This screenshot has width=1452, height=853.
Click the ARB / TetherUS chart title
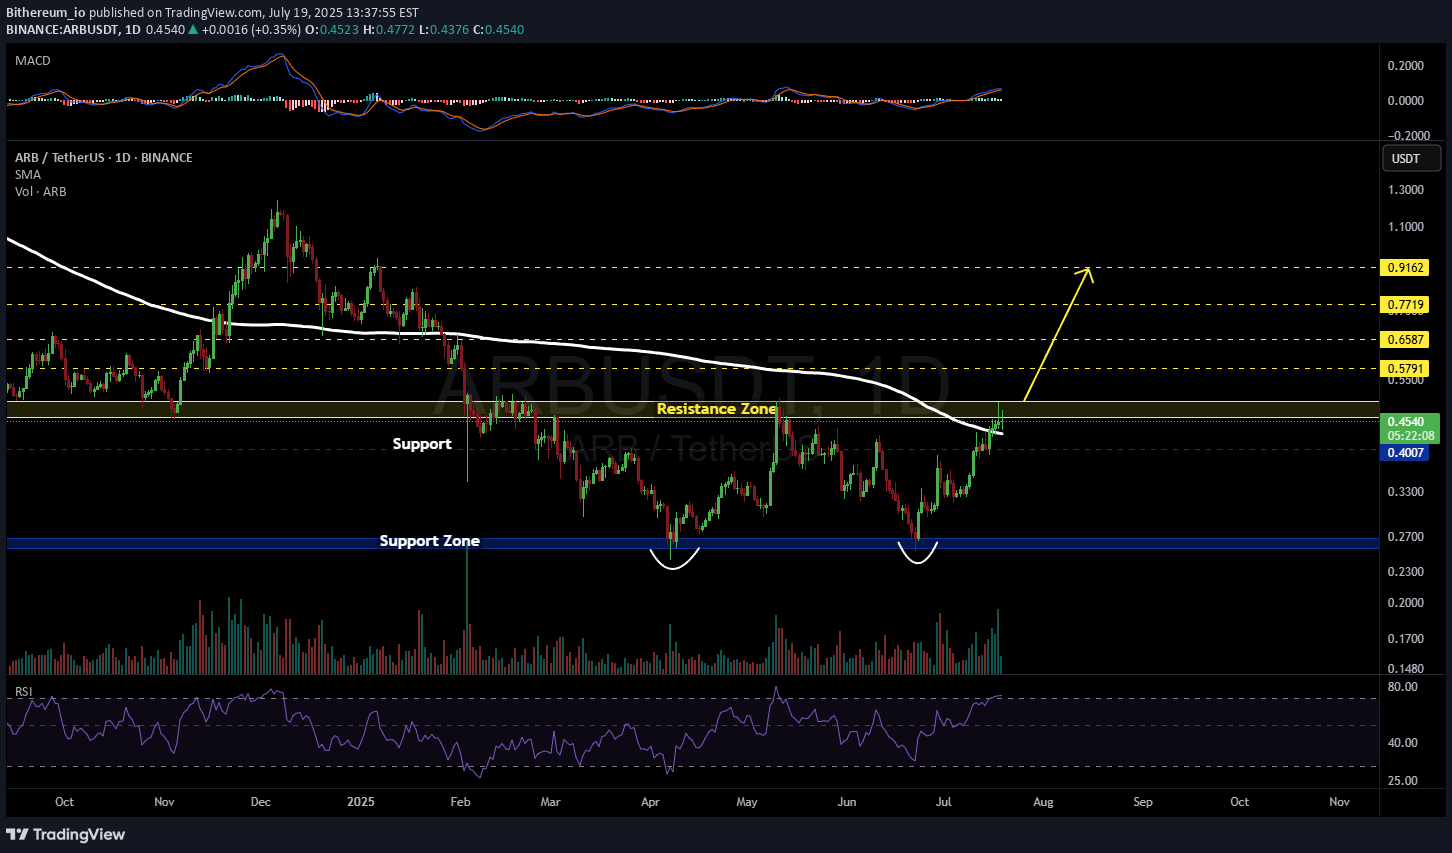point(104,158)
